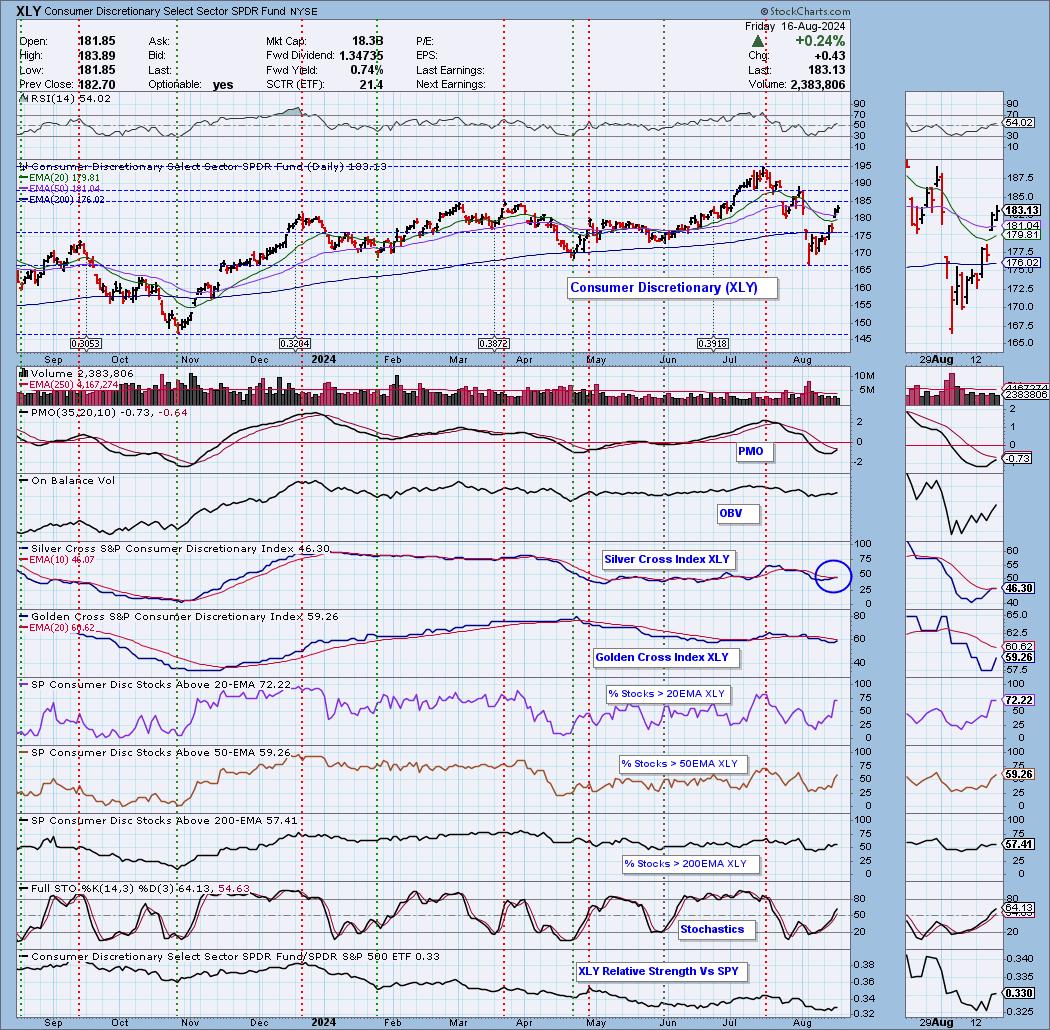The width and height of the screenshot is (1050, 1030).
Task: Click the 0.3204 dividend marker
Action: (x=295, y=344)
